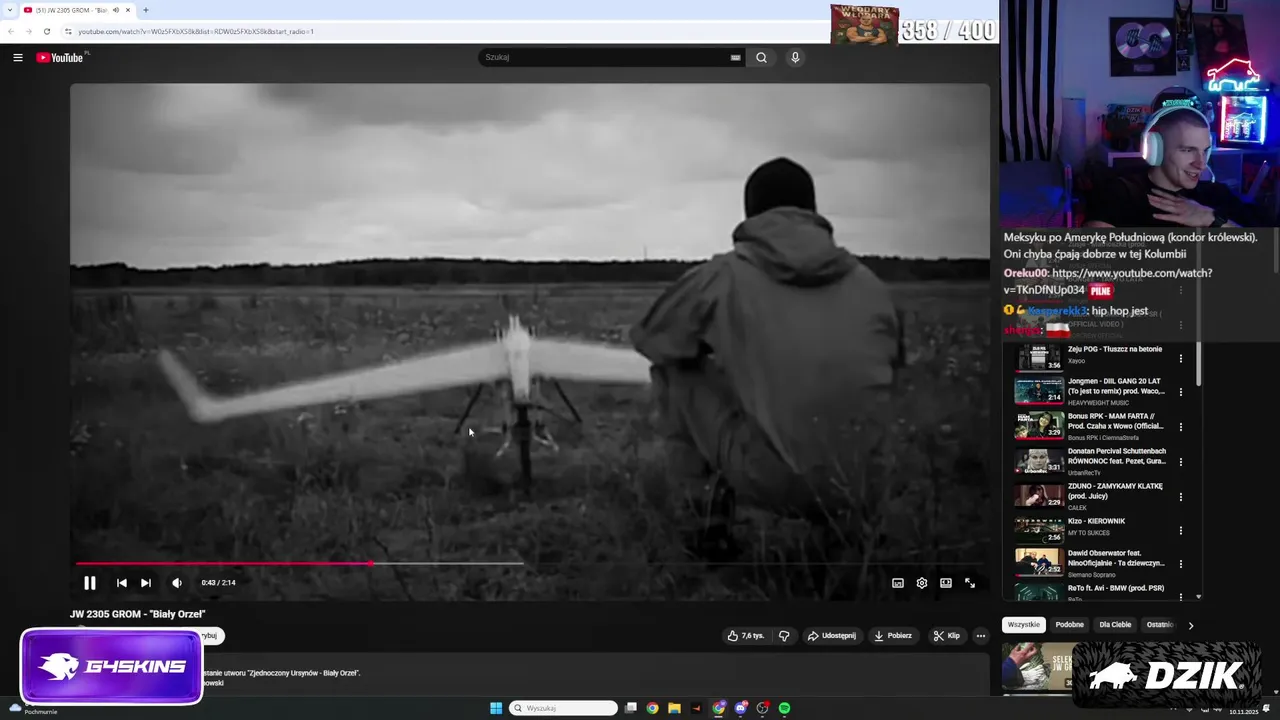The width and height of the screenshot is (1280, 720).
Task: Open the Windows Start menu
Action: pyautogui.click(x=495, y=708)
